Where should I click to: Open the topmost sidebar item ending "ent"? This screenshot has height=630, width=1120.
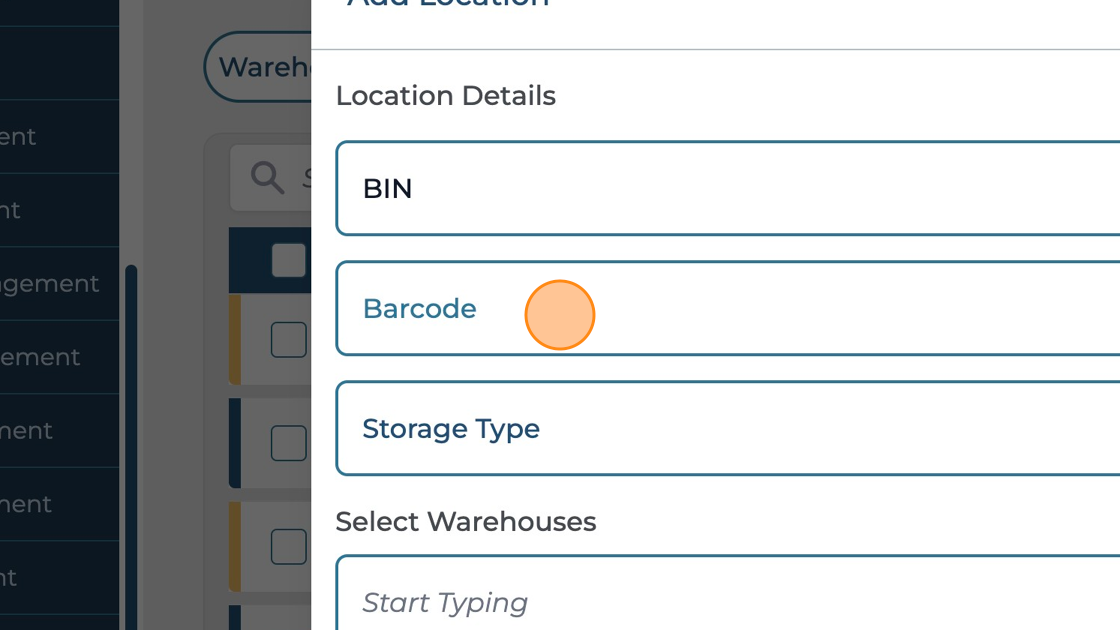(18, 137)
